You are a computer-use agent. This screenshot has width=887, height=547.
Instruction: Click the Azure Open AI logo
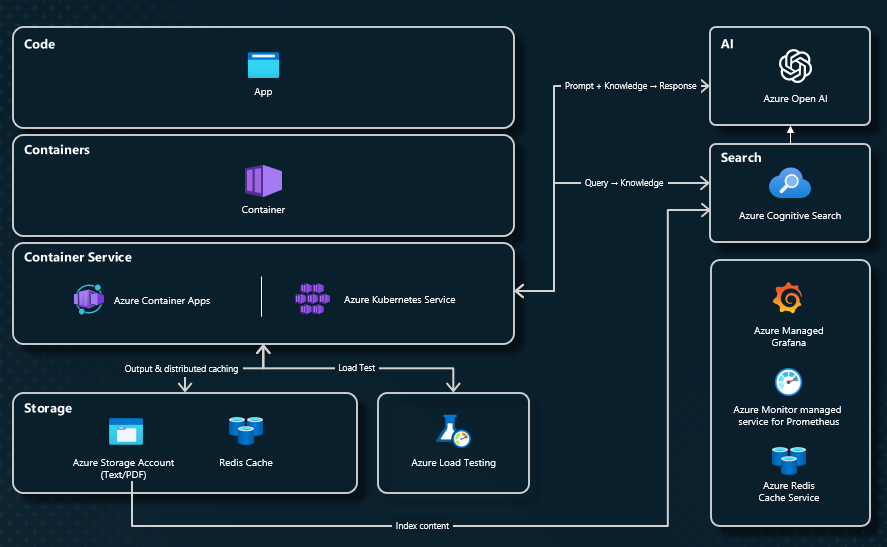[x=795, y=66]
